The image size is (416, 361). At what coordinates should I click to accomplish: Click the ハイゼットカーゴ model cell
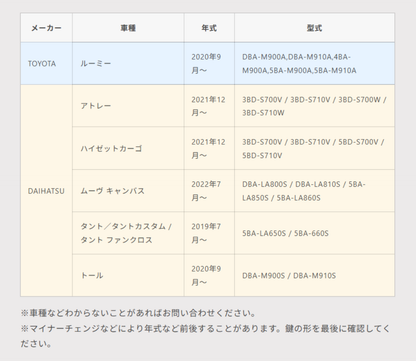(128, 148)
